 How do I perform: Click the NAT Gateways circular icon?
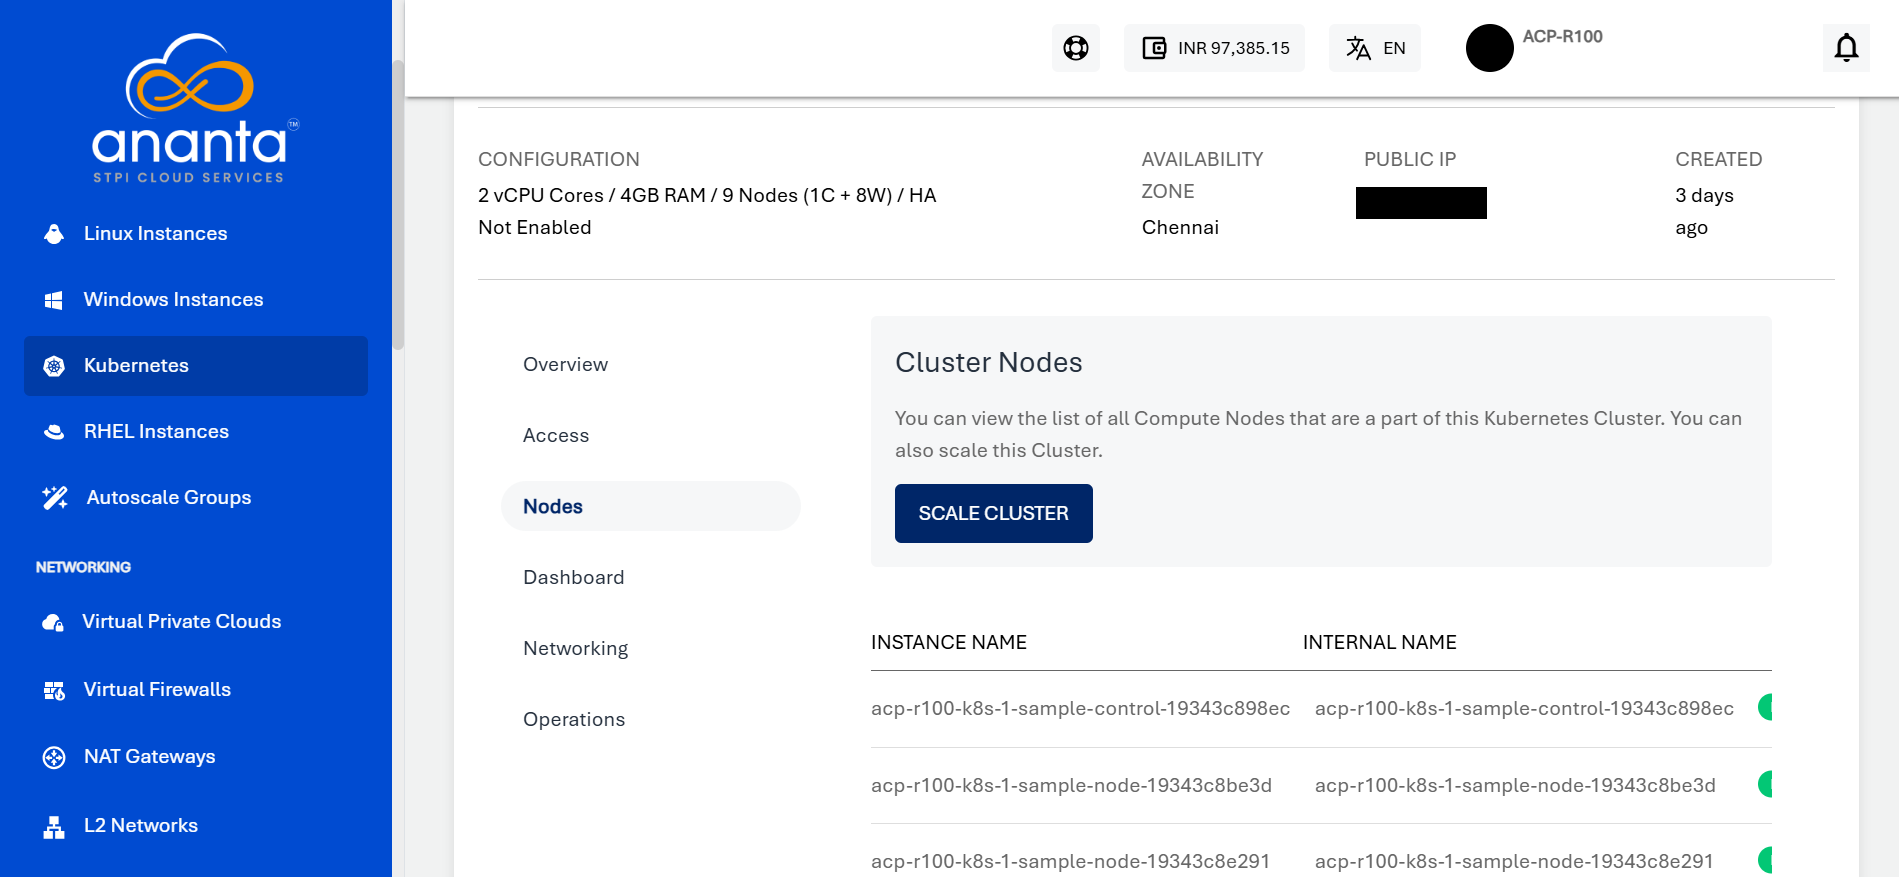[54, 757]
